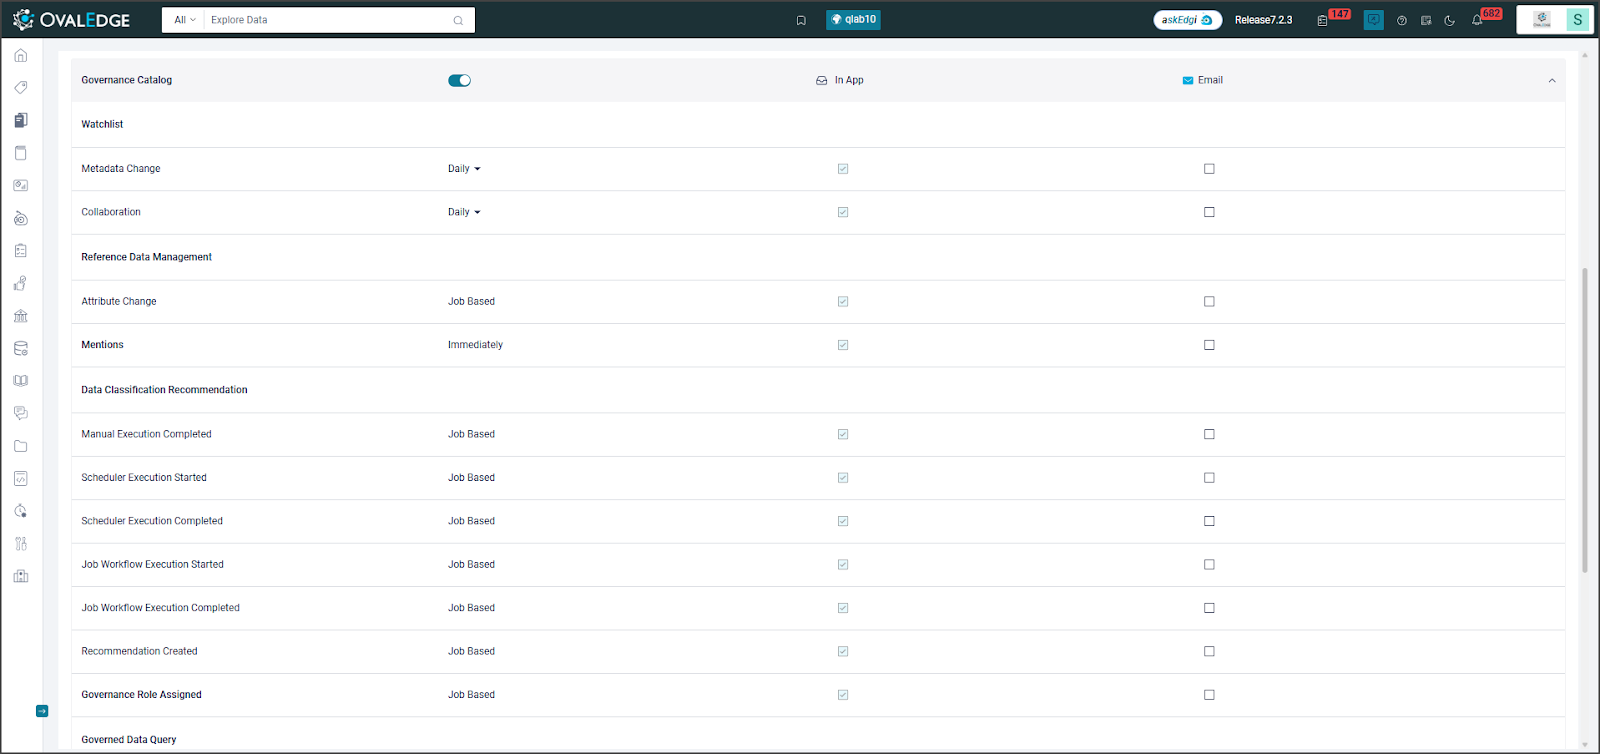1600x754 pixels.
Task: Click In App checkbox for Mentions
Action: point(843,345)
